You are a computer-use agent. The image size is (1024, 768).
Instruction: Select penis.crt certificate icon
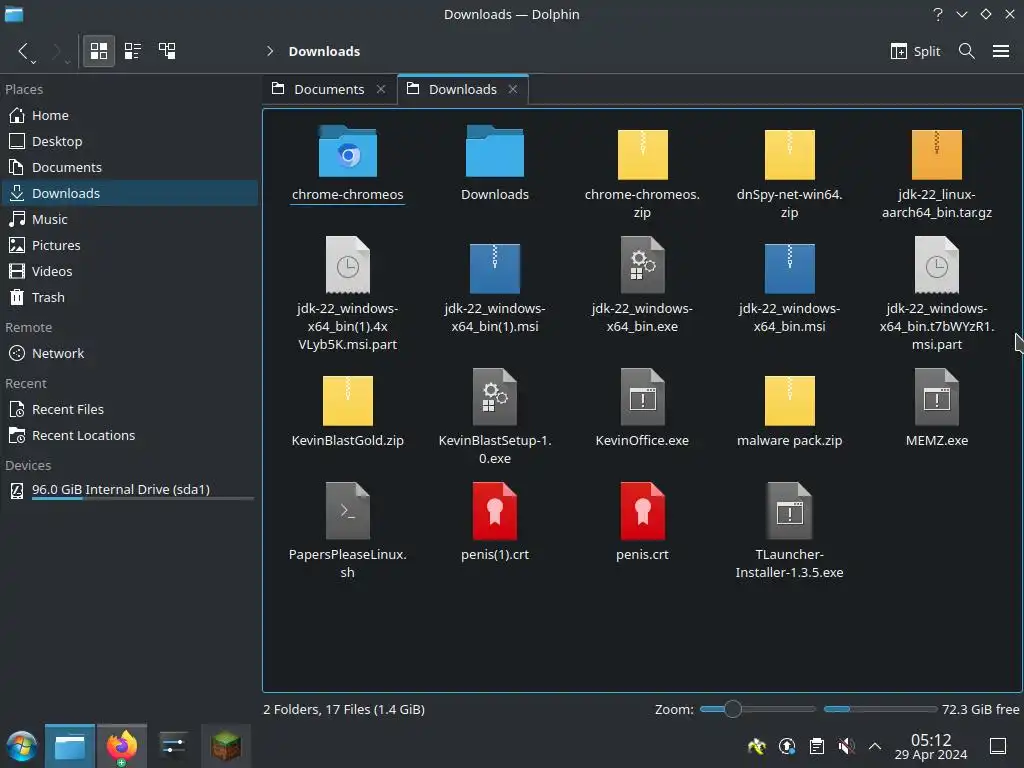[x=643, y=511]
